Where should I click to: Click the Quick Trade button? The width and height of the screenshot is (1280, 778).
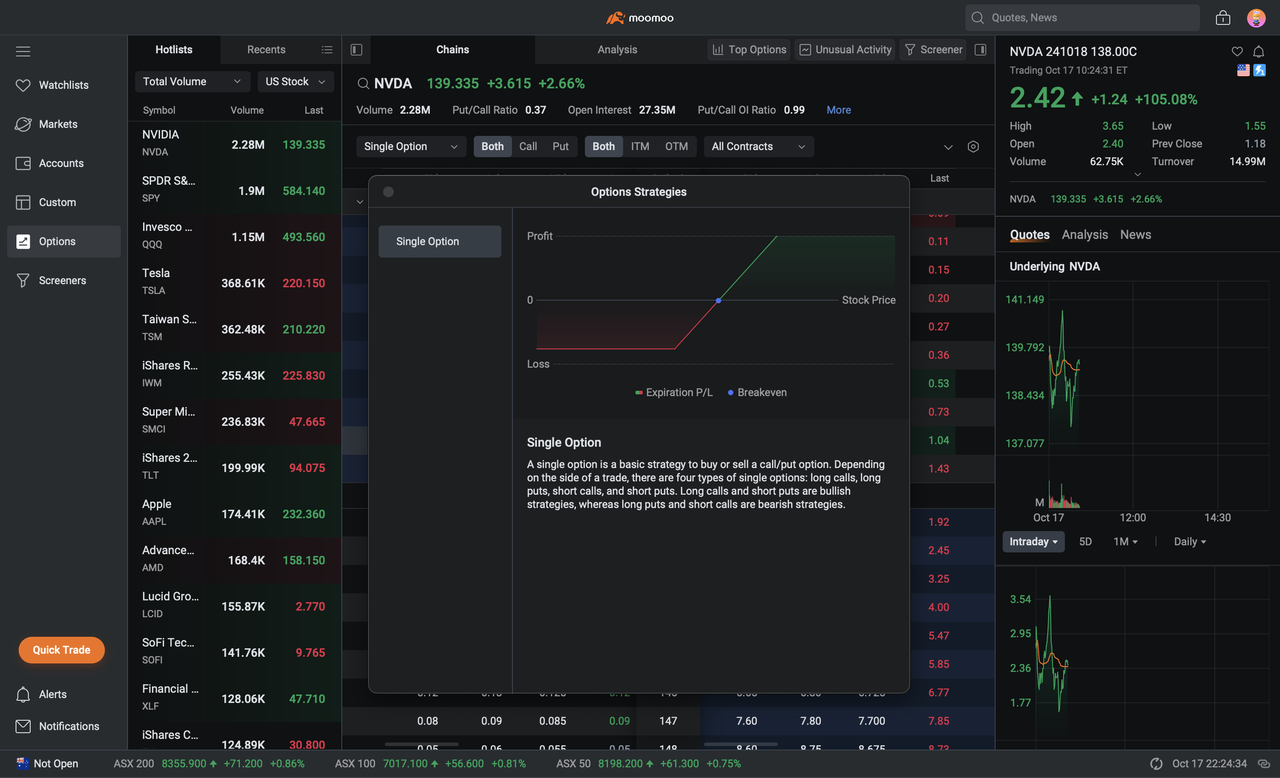coord(61,650)
